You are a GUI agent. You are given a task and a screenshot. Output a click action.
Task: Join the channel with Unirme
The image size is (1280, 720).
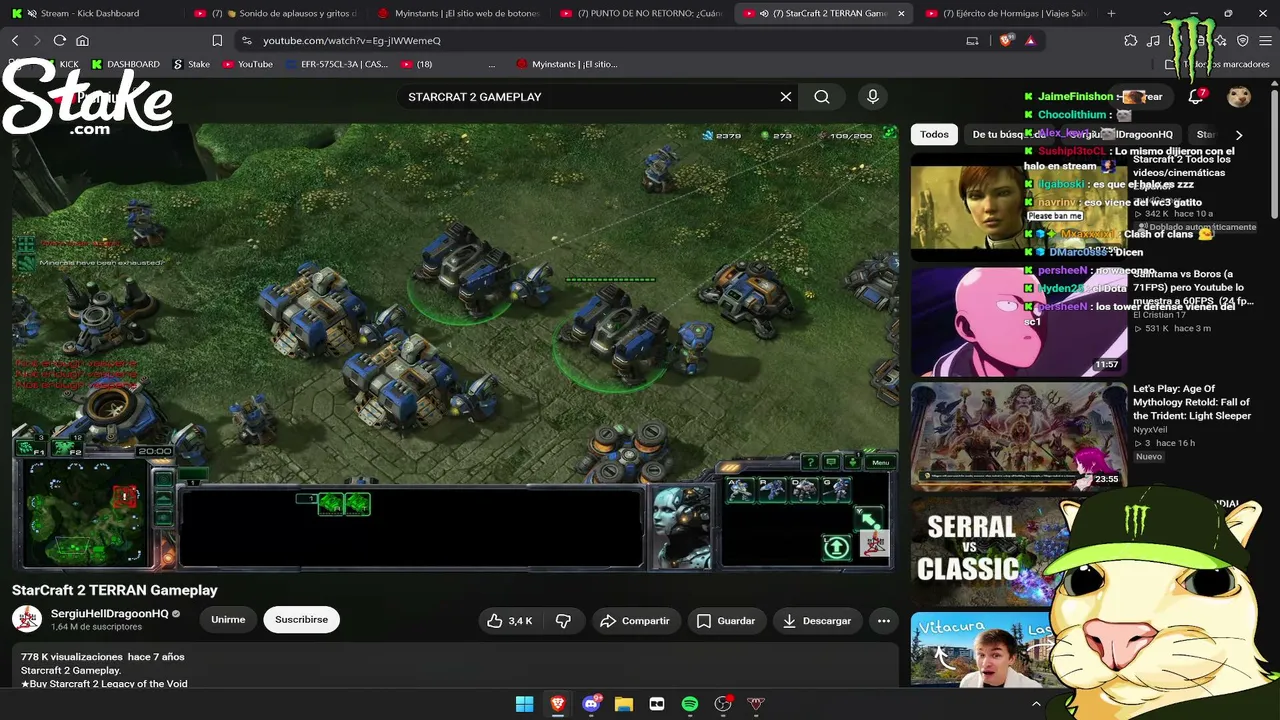(x=228, y=620)
